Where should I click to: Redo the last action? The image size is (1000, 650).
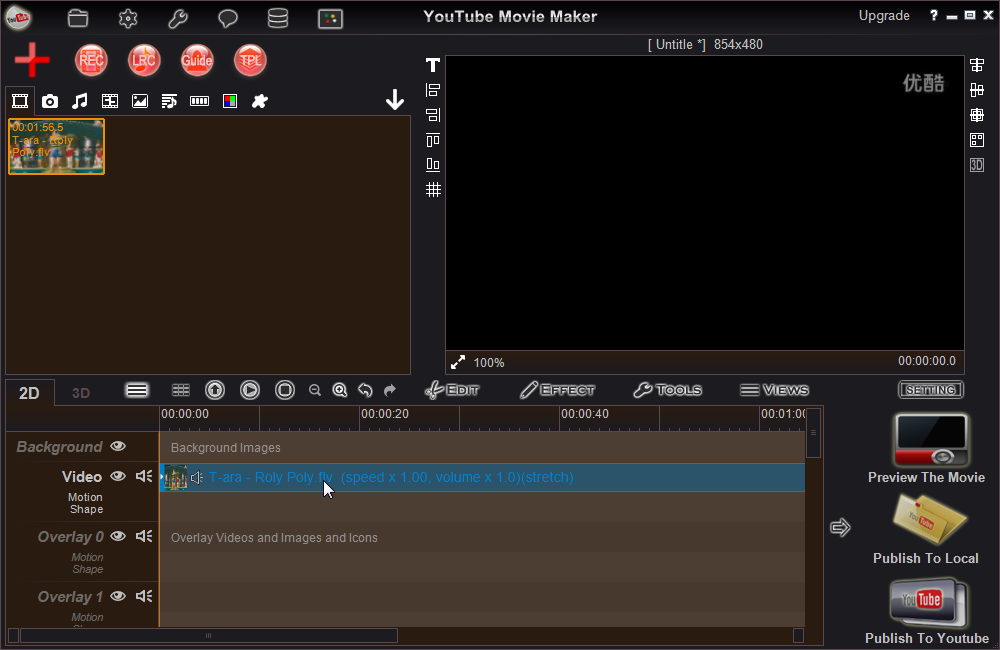pos(390,390)
